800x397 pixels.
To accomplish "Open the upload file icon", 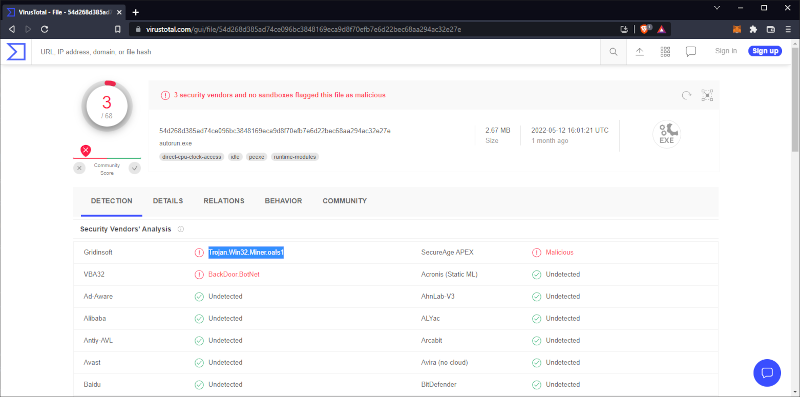I will 639,52.
